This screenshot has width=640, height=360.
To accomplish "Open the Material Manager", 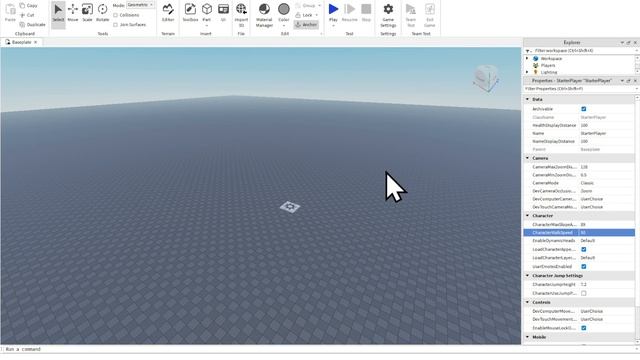I will pos(264,15).
